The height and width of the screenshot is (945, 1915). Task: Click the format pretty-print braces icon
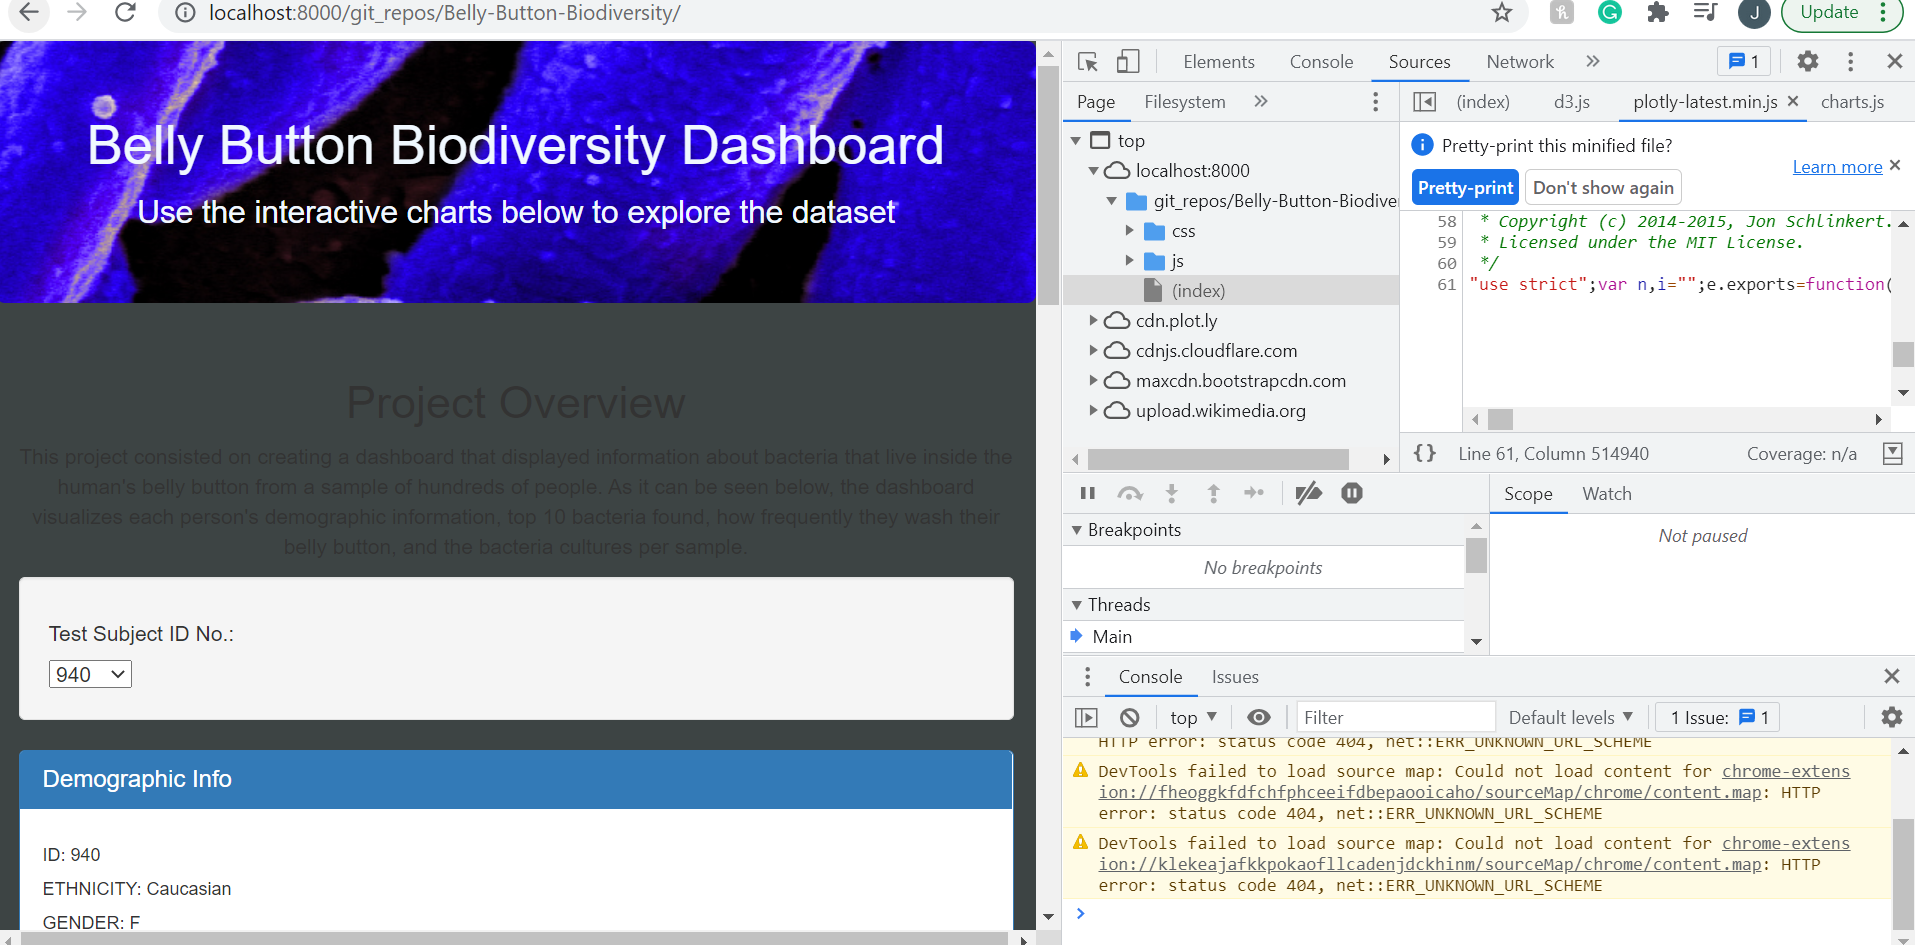(x=1424, y=453)
